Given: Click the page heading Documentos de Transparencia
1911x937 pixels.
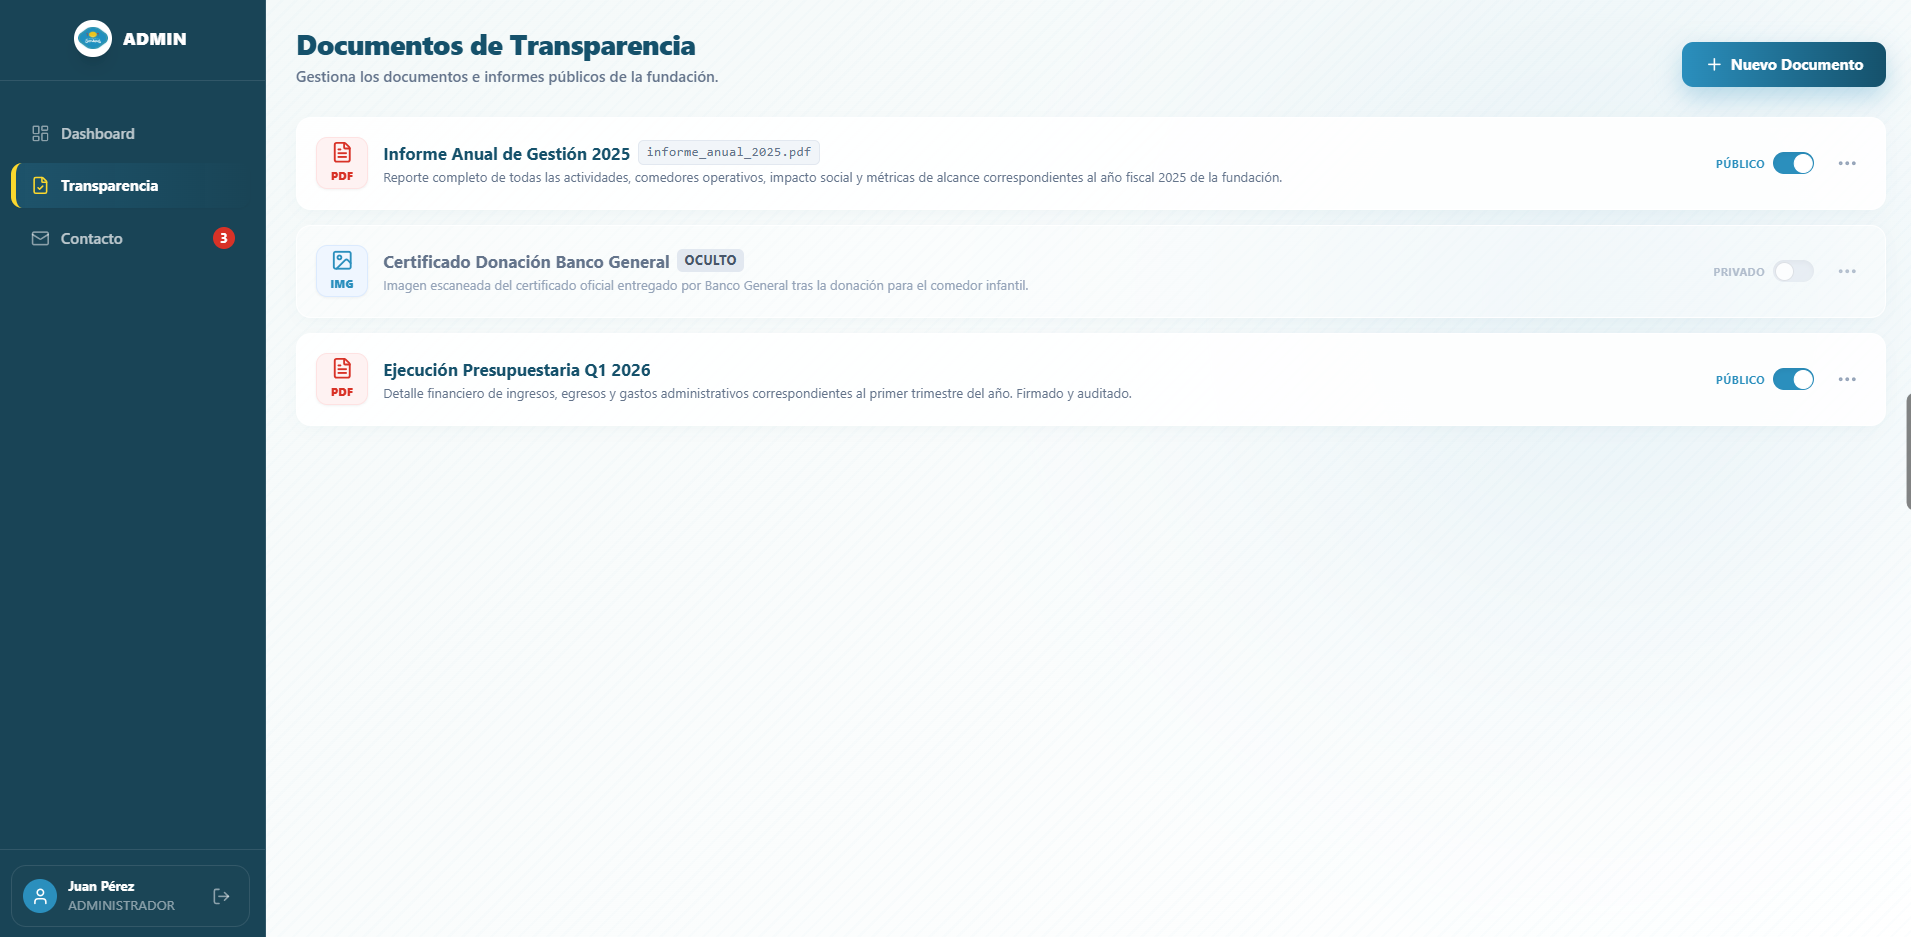Looking at the screenshot, I should (496, 45).
